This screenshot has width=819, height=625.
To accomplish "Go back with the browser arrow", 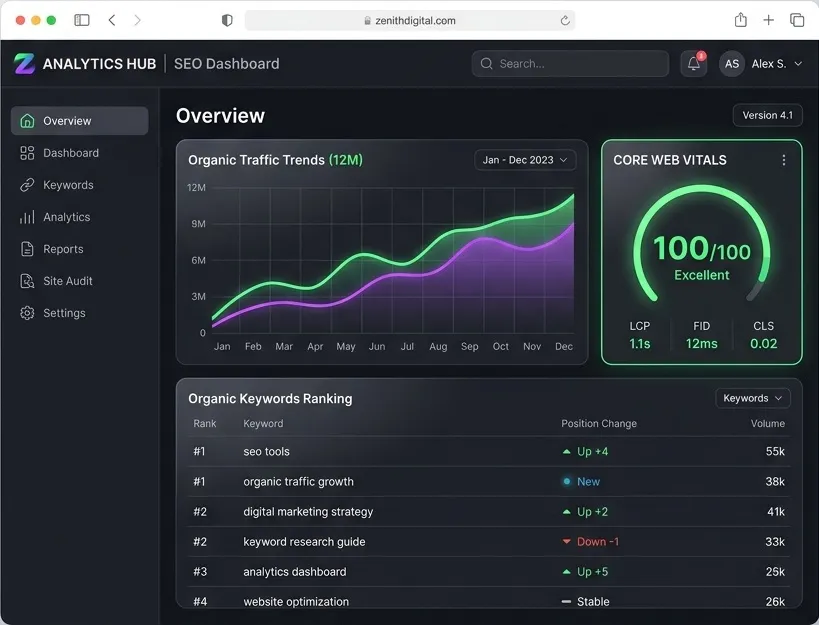I will (112, 20).
